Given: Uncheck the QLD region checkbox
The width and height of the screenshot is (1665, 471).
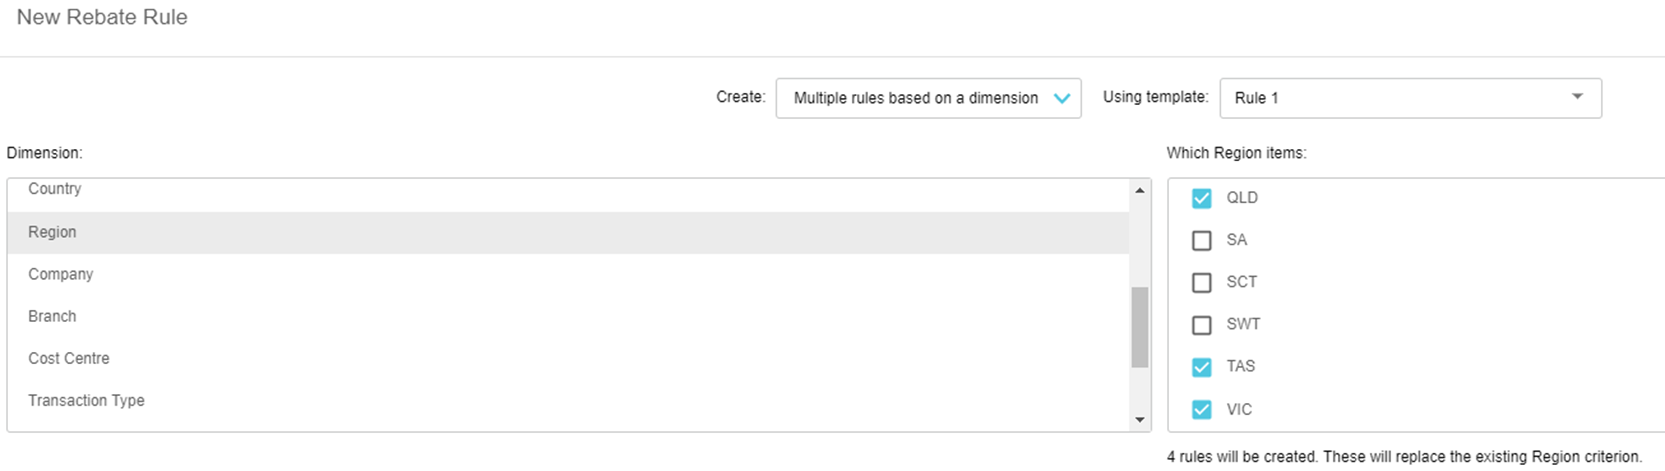Looking at the screenshot, I should pos(1201,198).
